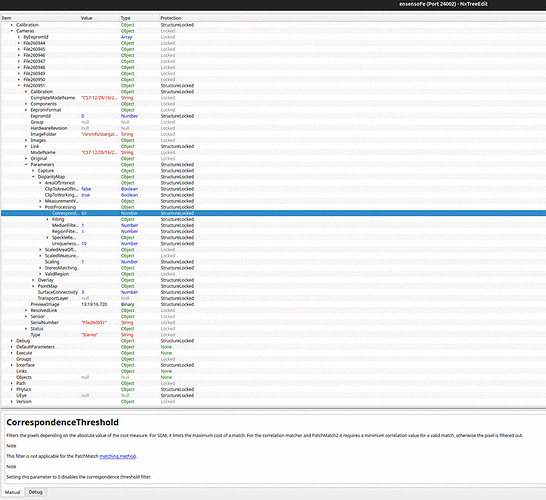The width and height of the screenshot is (546, 500).
Task: Select the Original tree item
Action: [39, 158]
